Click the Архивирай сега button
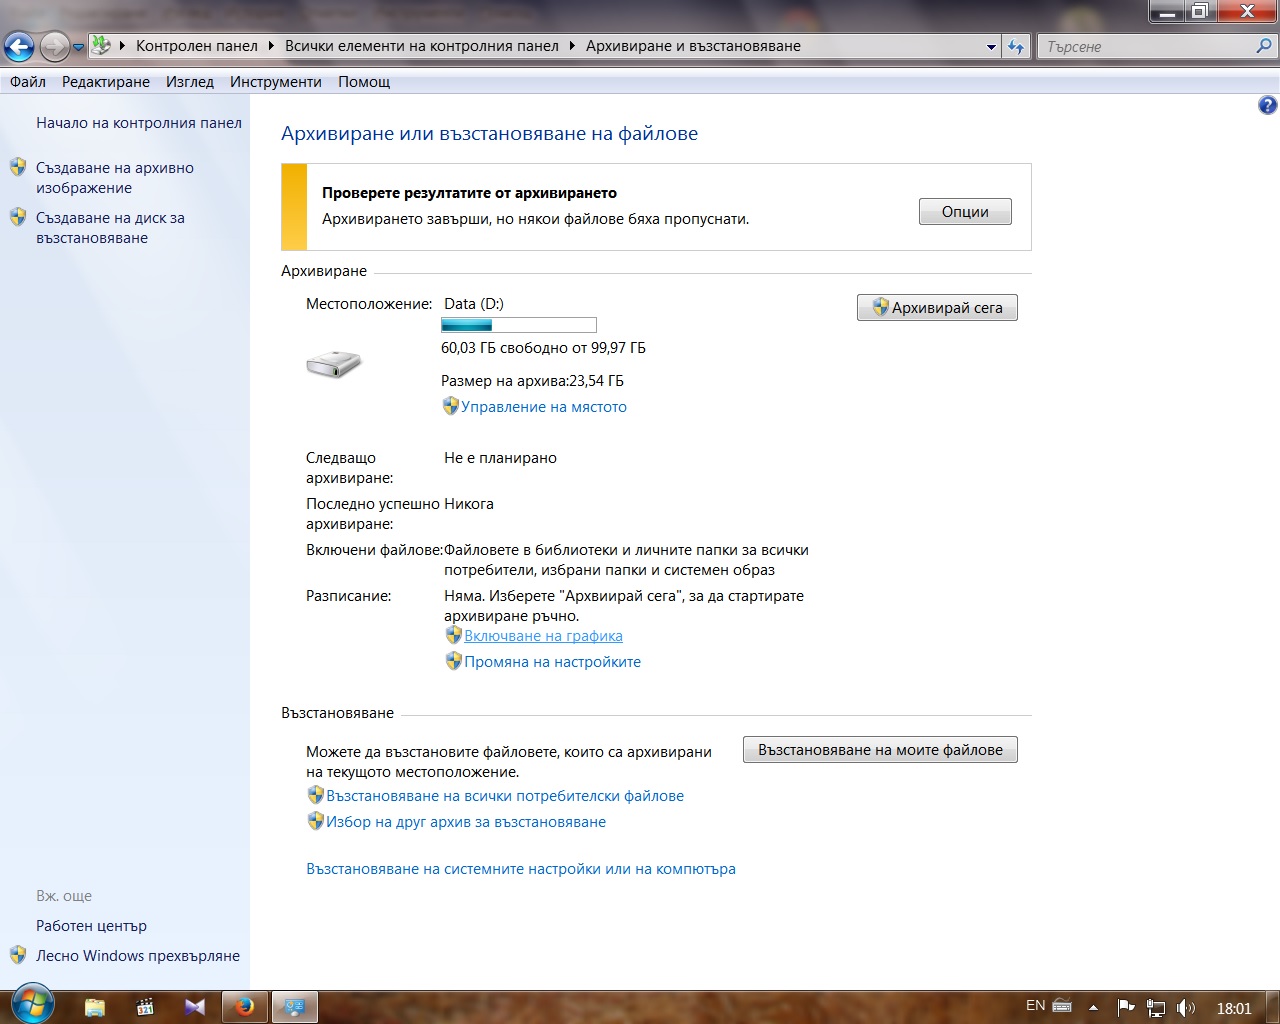The width and height of the screenshot is (1280, 1024). [937, 308]
